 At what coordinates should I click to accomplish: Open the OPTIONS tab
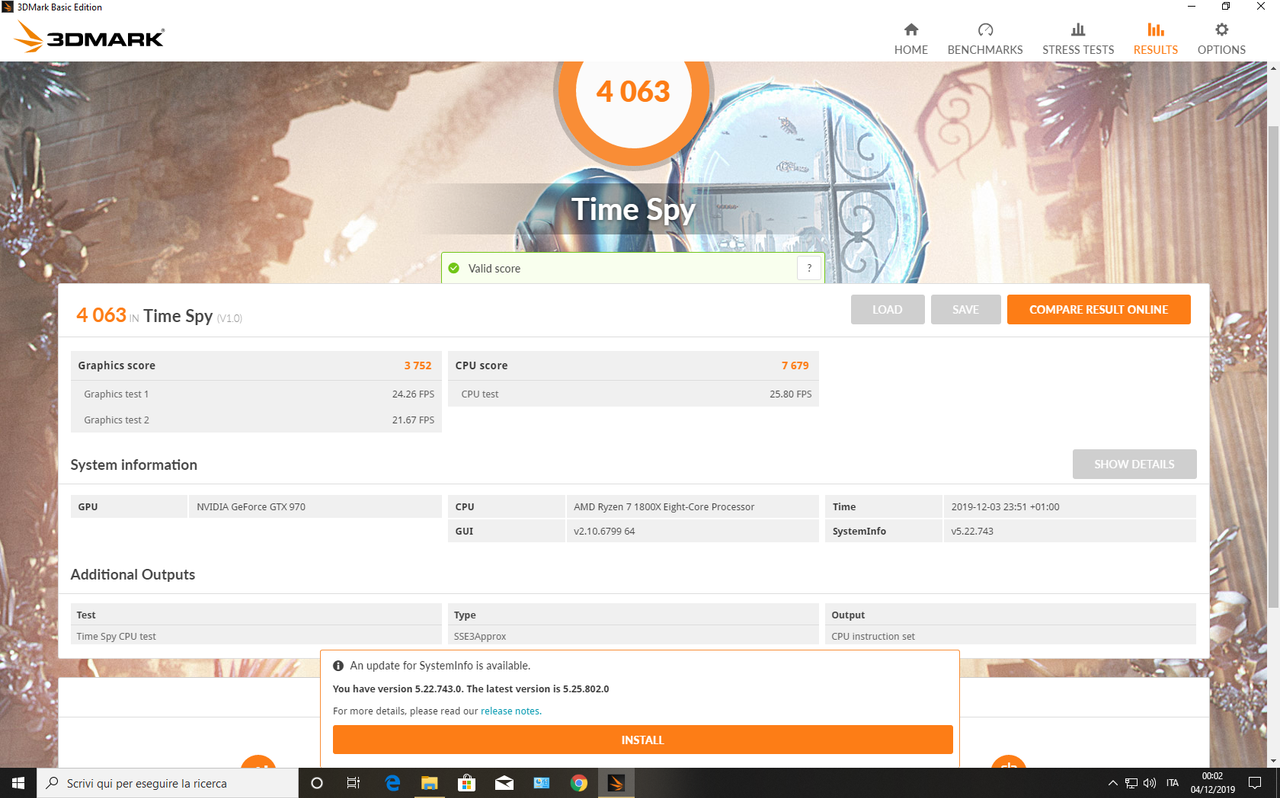click(x=1221, y=39)
